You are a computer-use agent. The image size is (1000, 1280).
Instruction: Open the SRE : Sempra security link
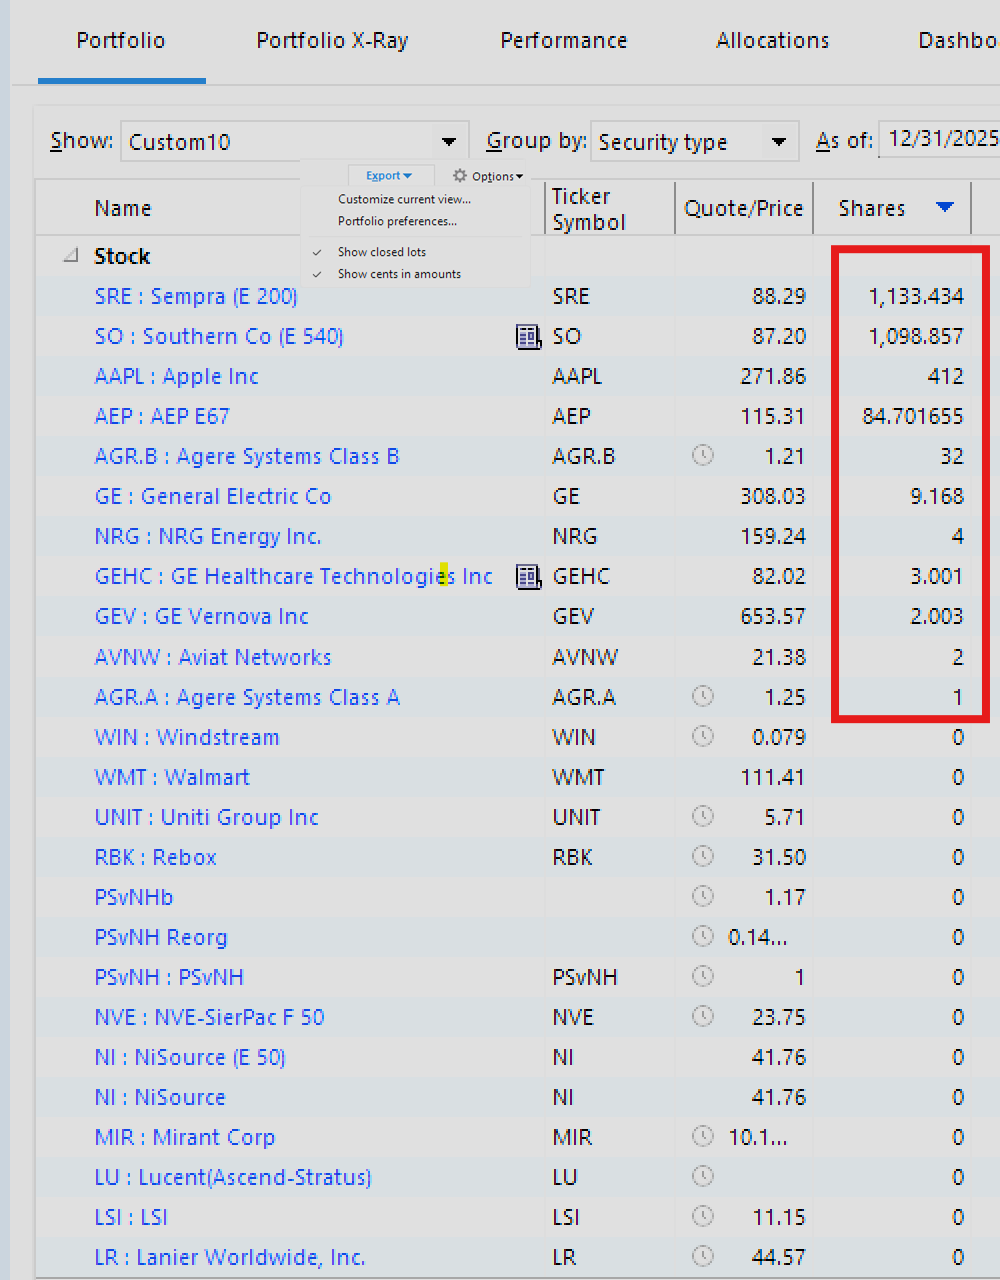point(196,297)
